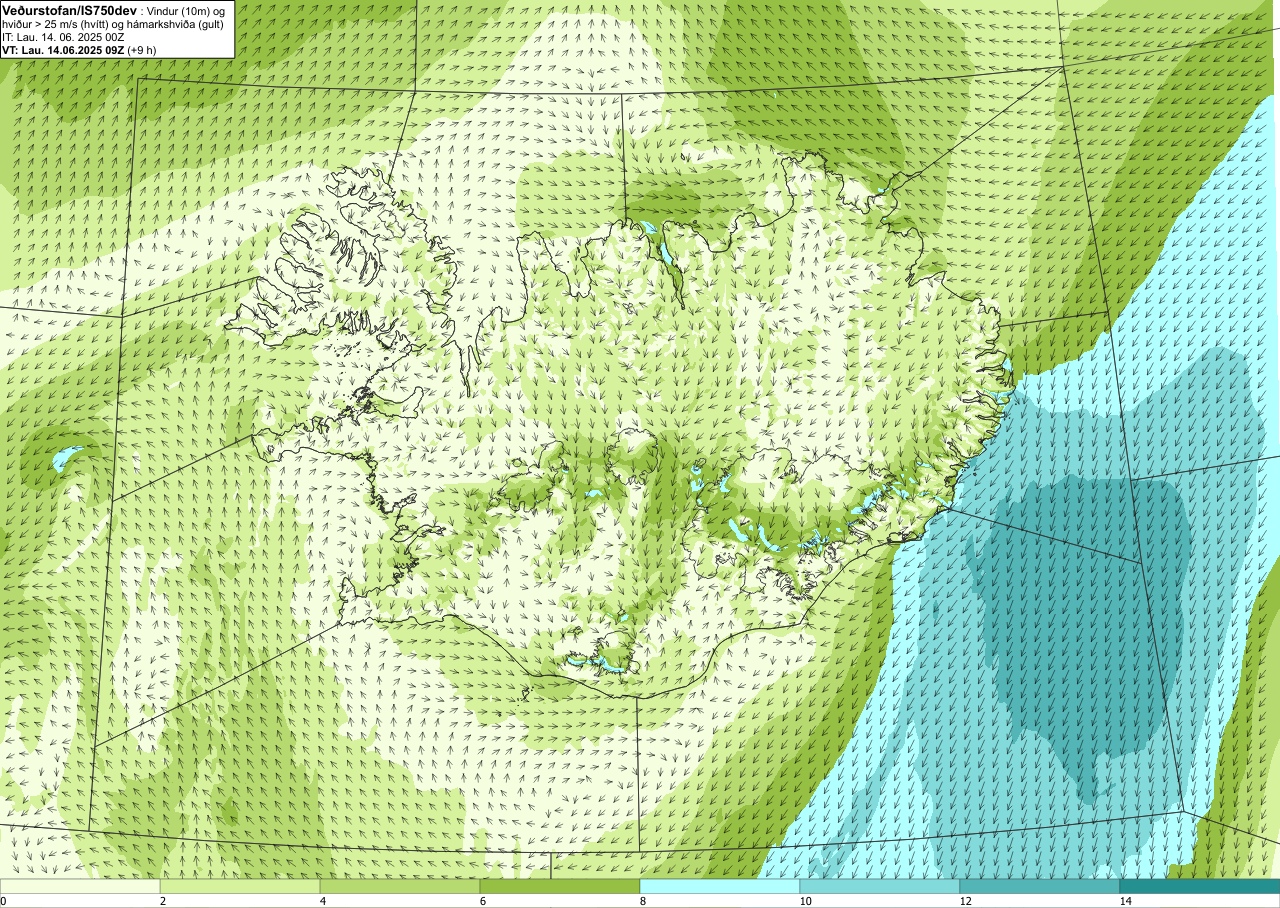Pick the 10–12 m/s teal legend swatch
1280x908 pixels.
880,886
